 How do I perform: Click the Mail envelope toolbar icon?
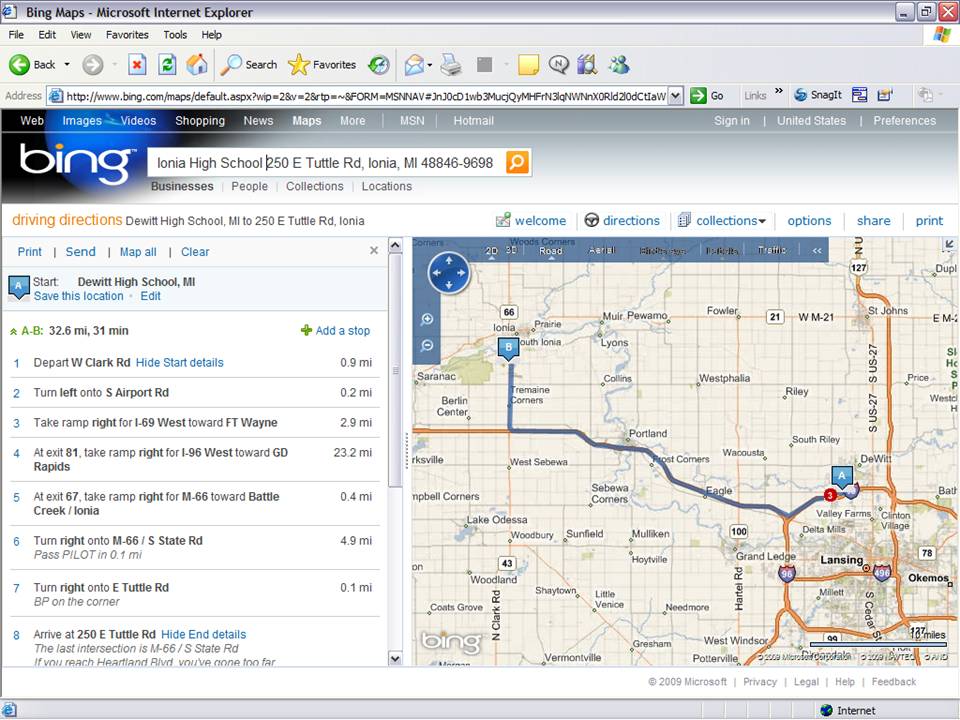click(x=414, y=64)
